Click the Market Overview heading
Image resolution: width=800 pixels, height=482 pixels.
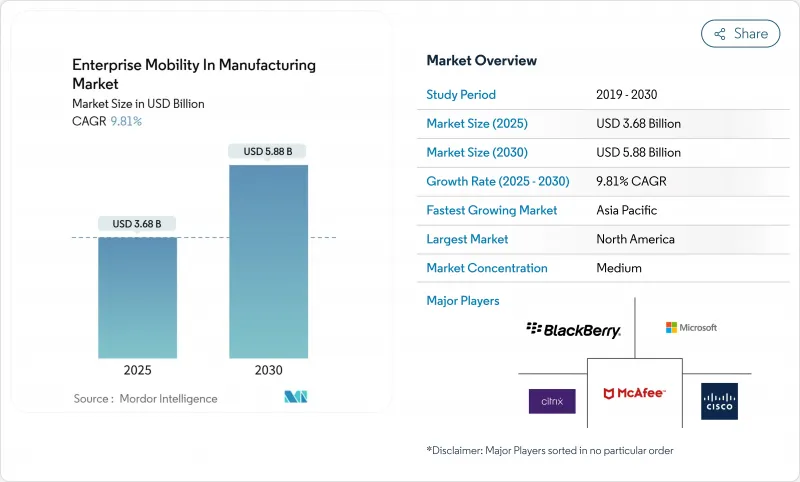coord(481,61)
